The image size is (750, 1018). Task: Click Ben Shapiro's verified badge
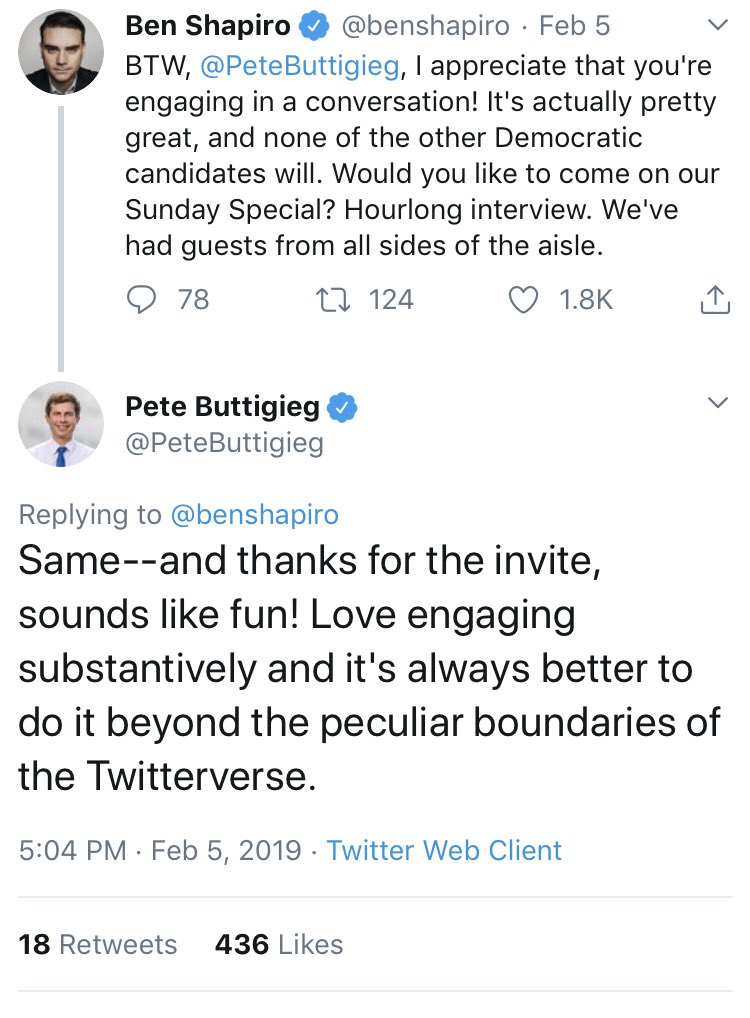click(314, 27)
